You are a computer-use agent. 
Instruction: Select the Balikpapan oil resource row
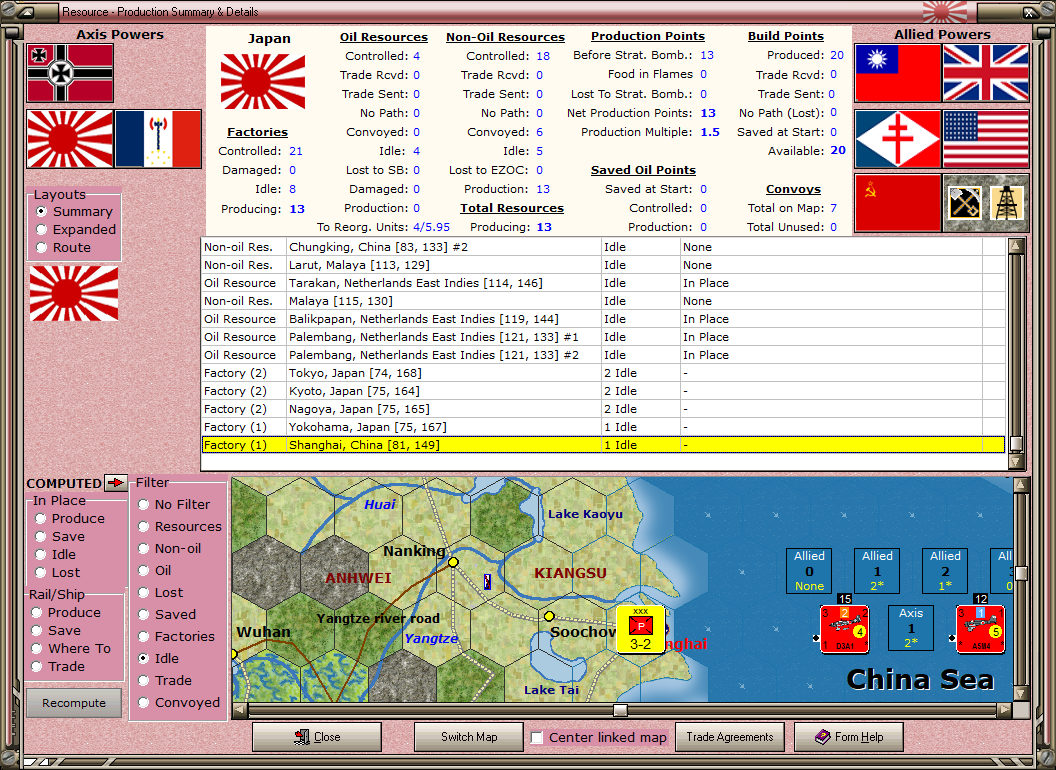coord(603,319)
